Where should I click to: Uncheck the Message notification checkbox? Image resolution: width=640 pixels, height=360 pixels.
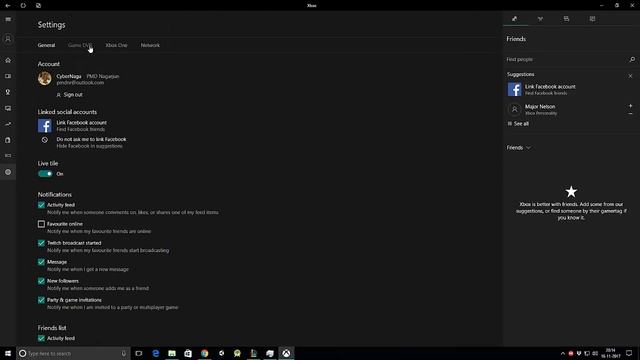(x=41, y=262)
